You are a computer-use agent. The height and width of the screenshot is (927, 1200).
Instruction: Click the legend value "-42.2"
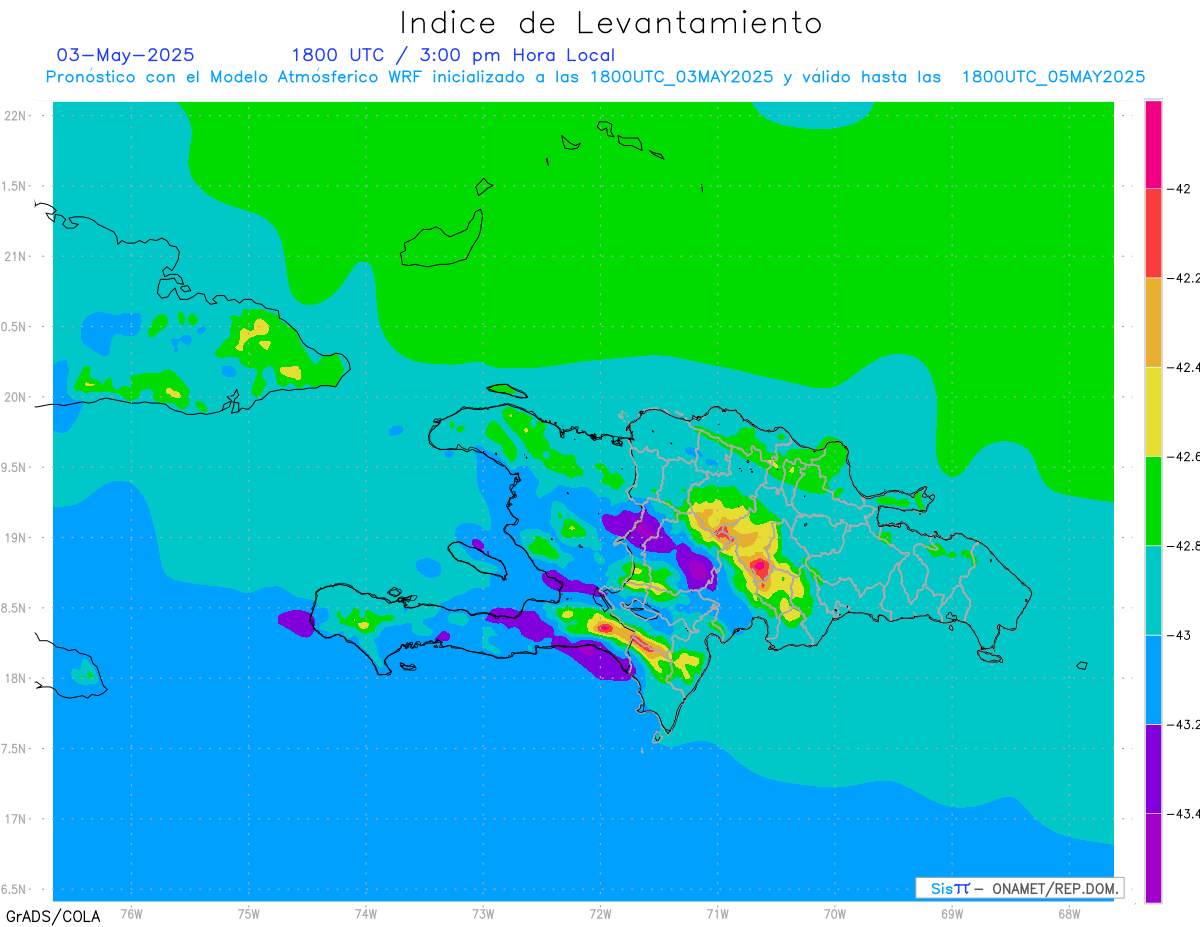(x=1182, y=278)
